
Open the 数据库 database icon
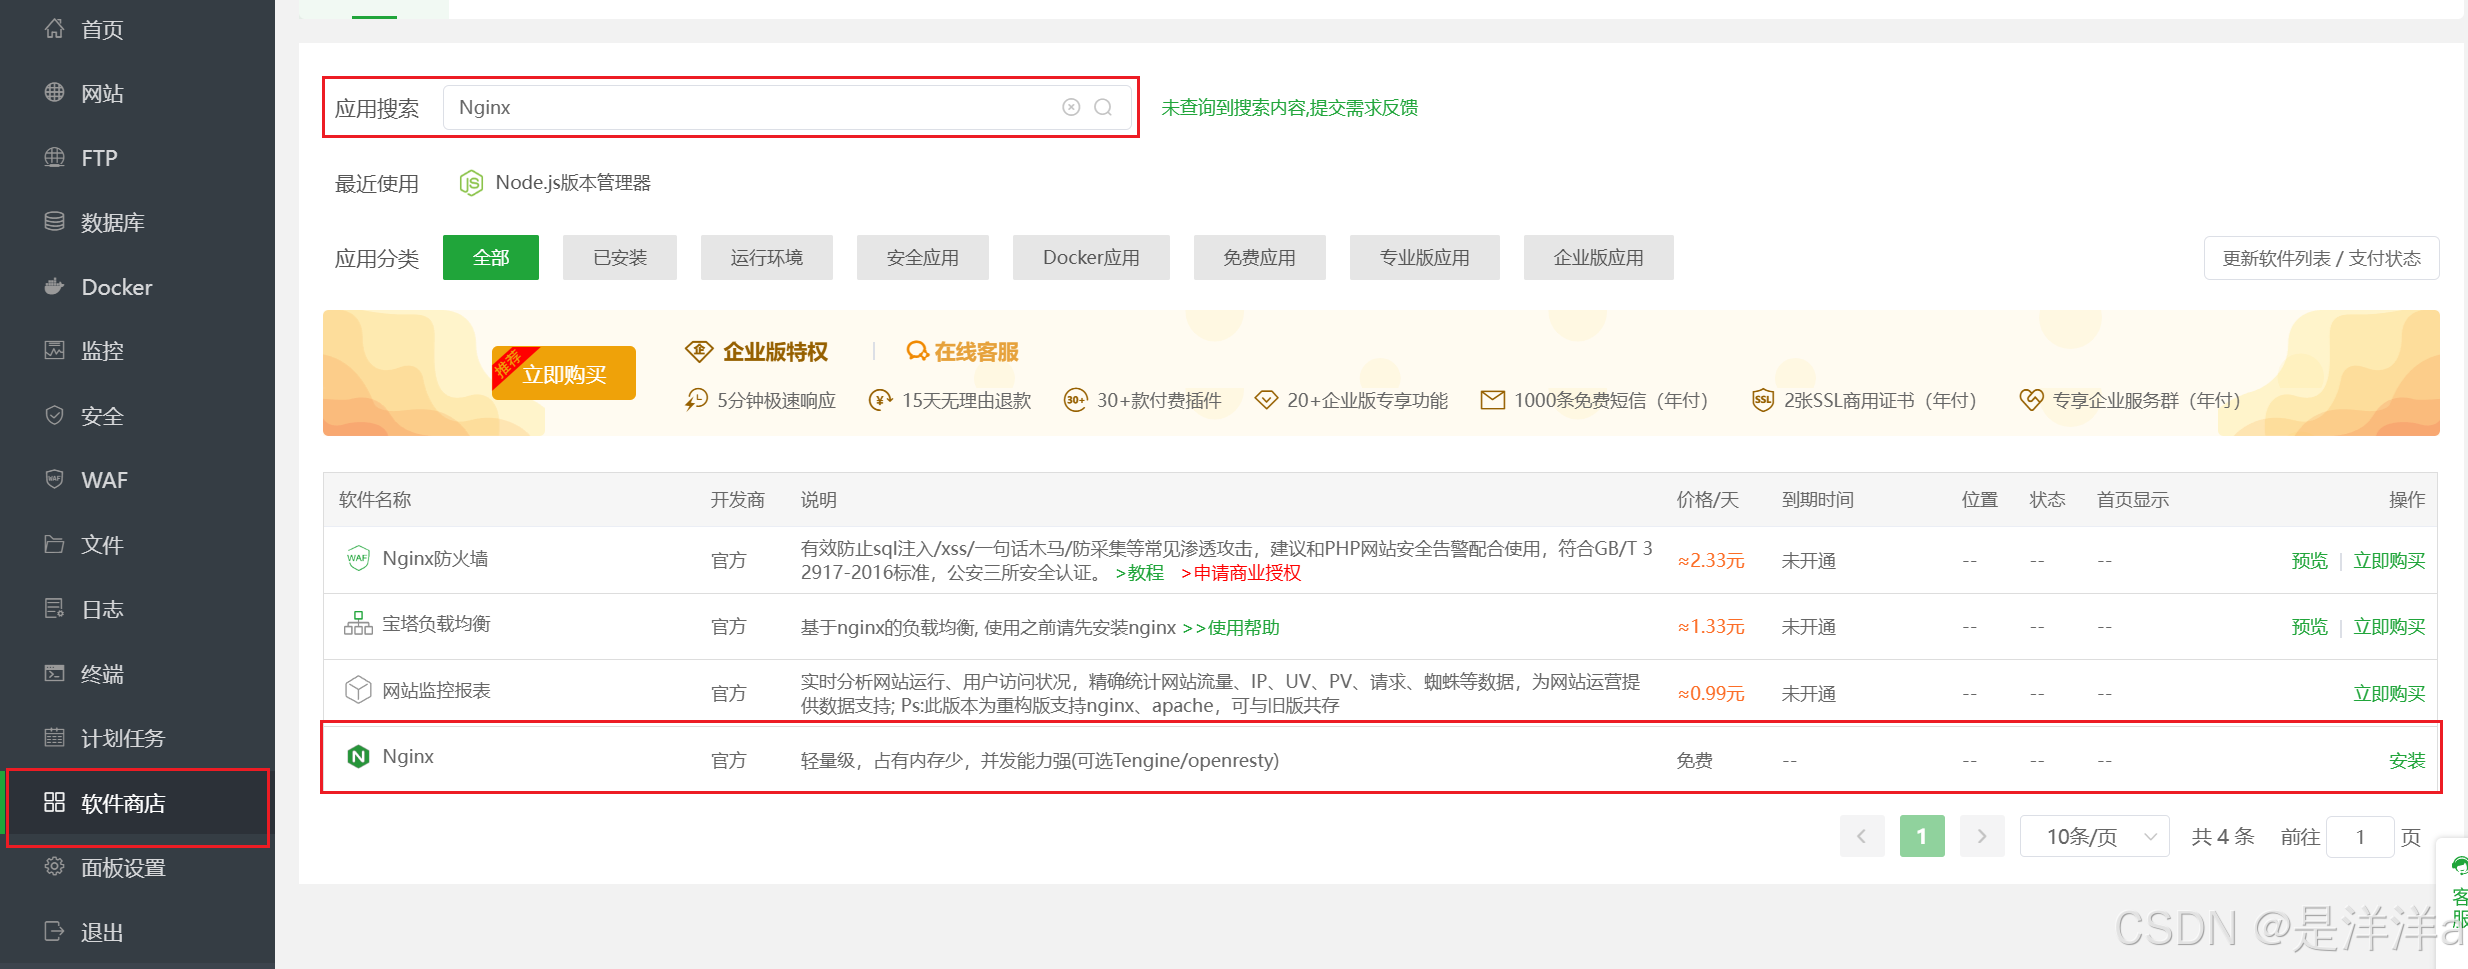click(x=55, y=221)
